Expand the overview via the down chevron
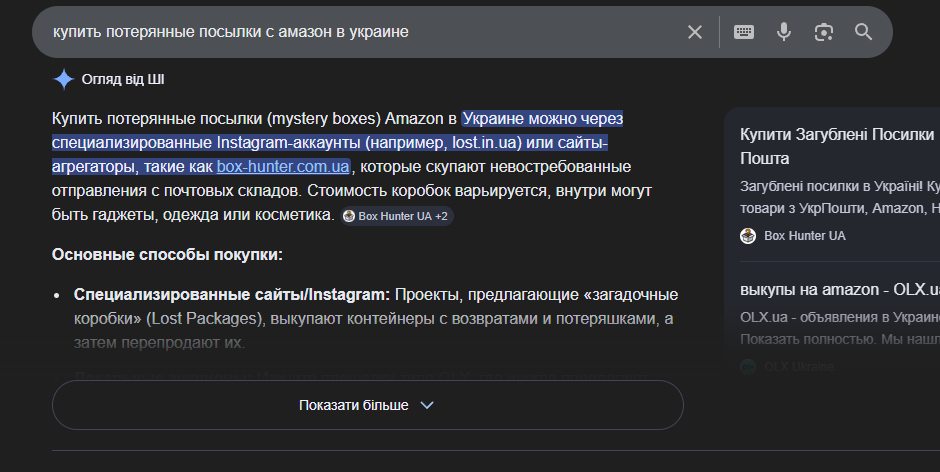This screenshot has height=472, width=940. 427,405
